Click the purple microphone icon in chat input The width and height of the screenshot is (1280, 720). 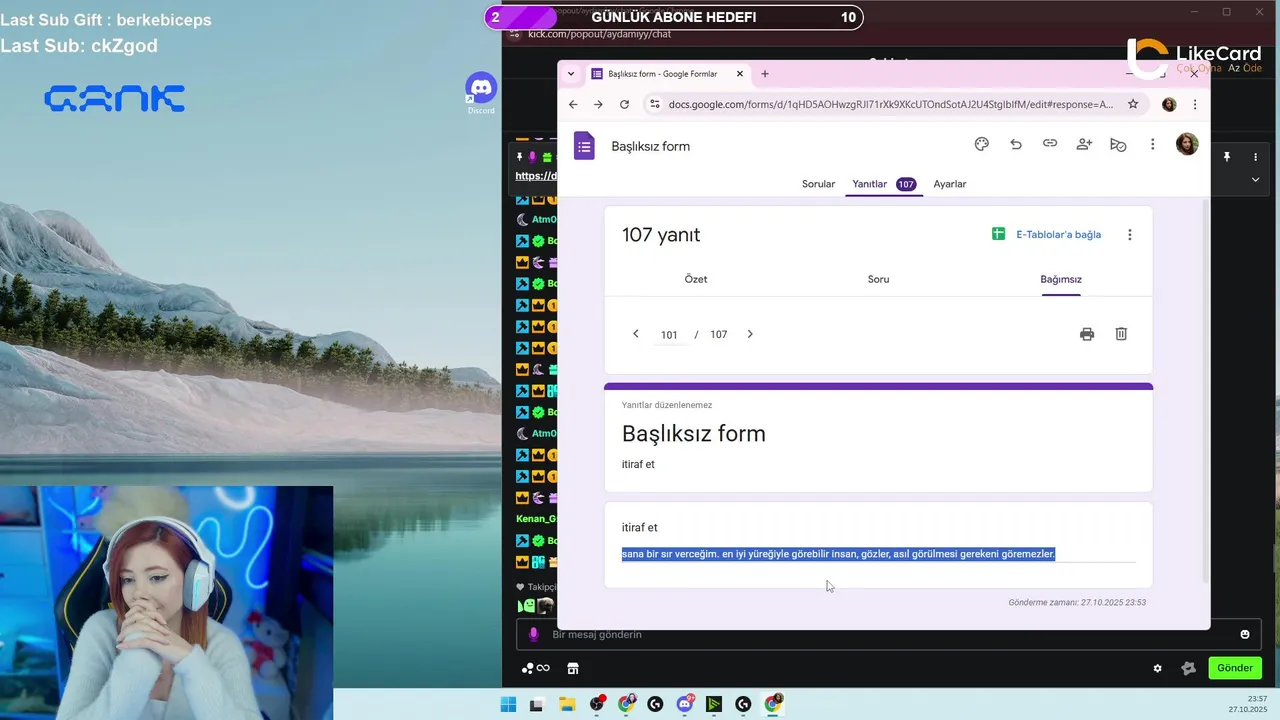click(x=533, y=635)
